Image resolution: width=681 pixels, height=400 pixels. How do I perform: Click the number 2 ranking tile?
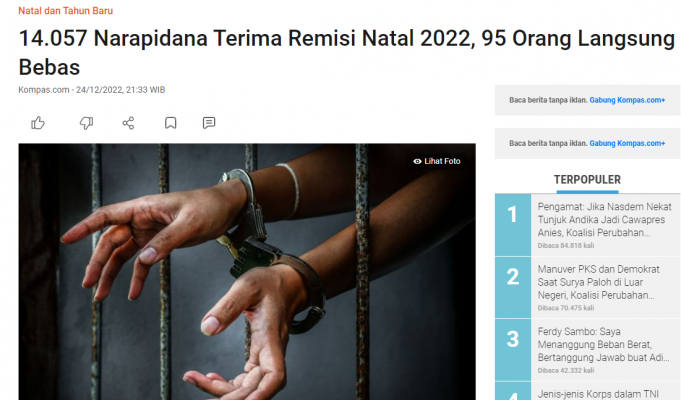click(x=512, y=287)
